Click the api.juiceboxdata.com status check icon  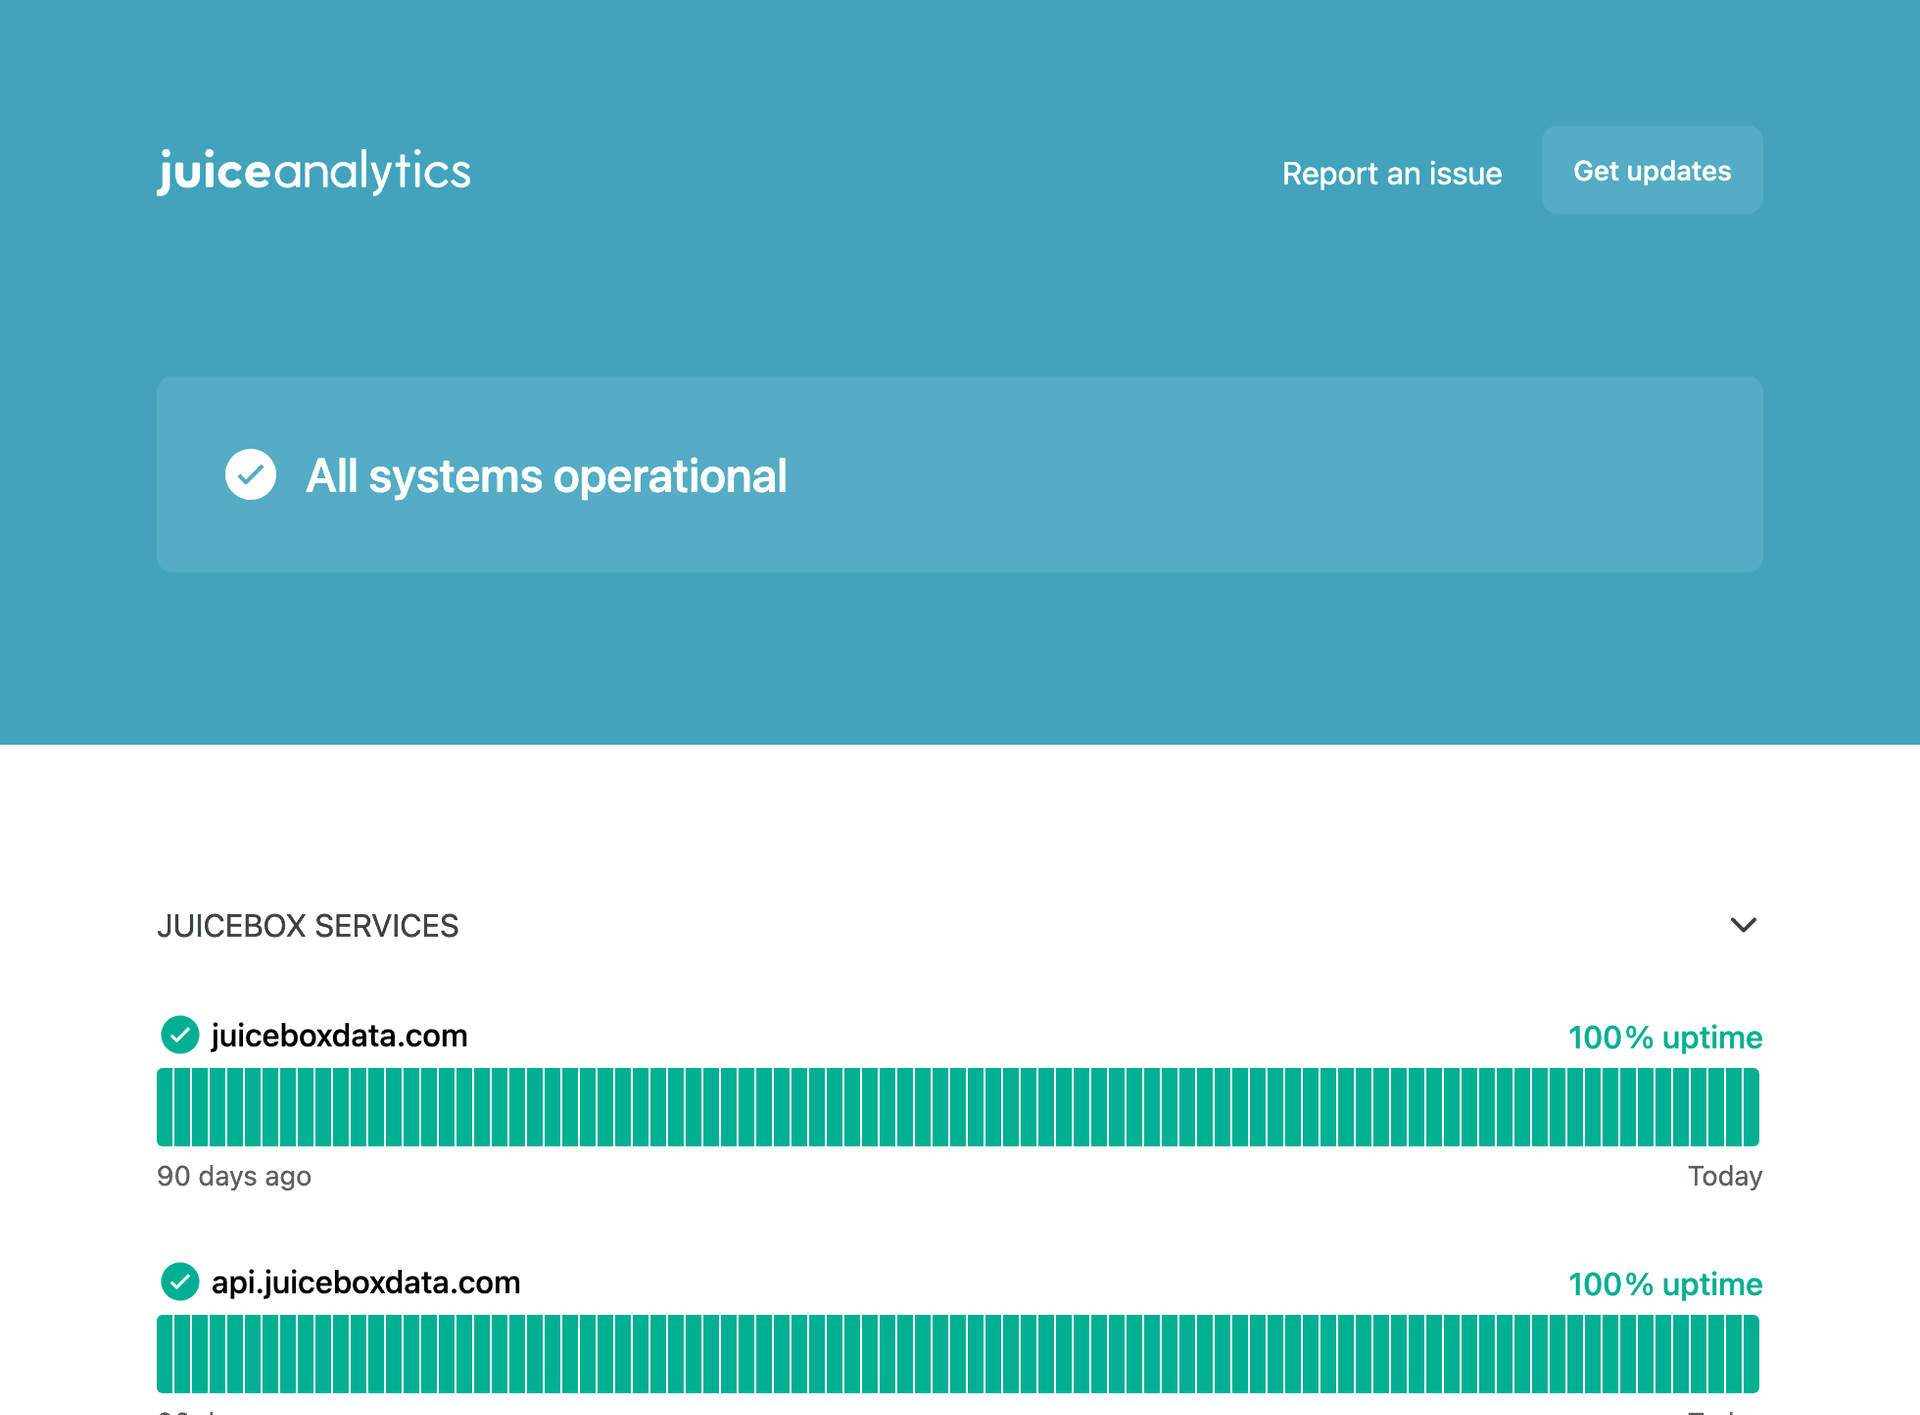click(x=180, y=1282)
